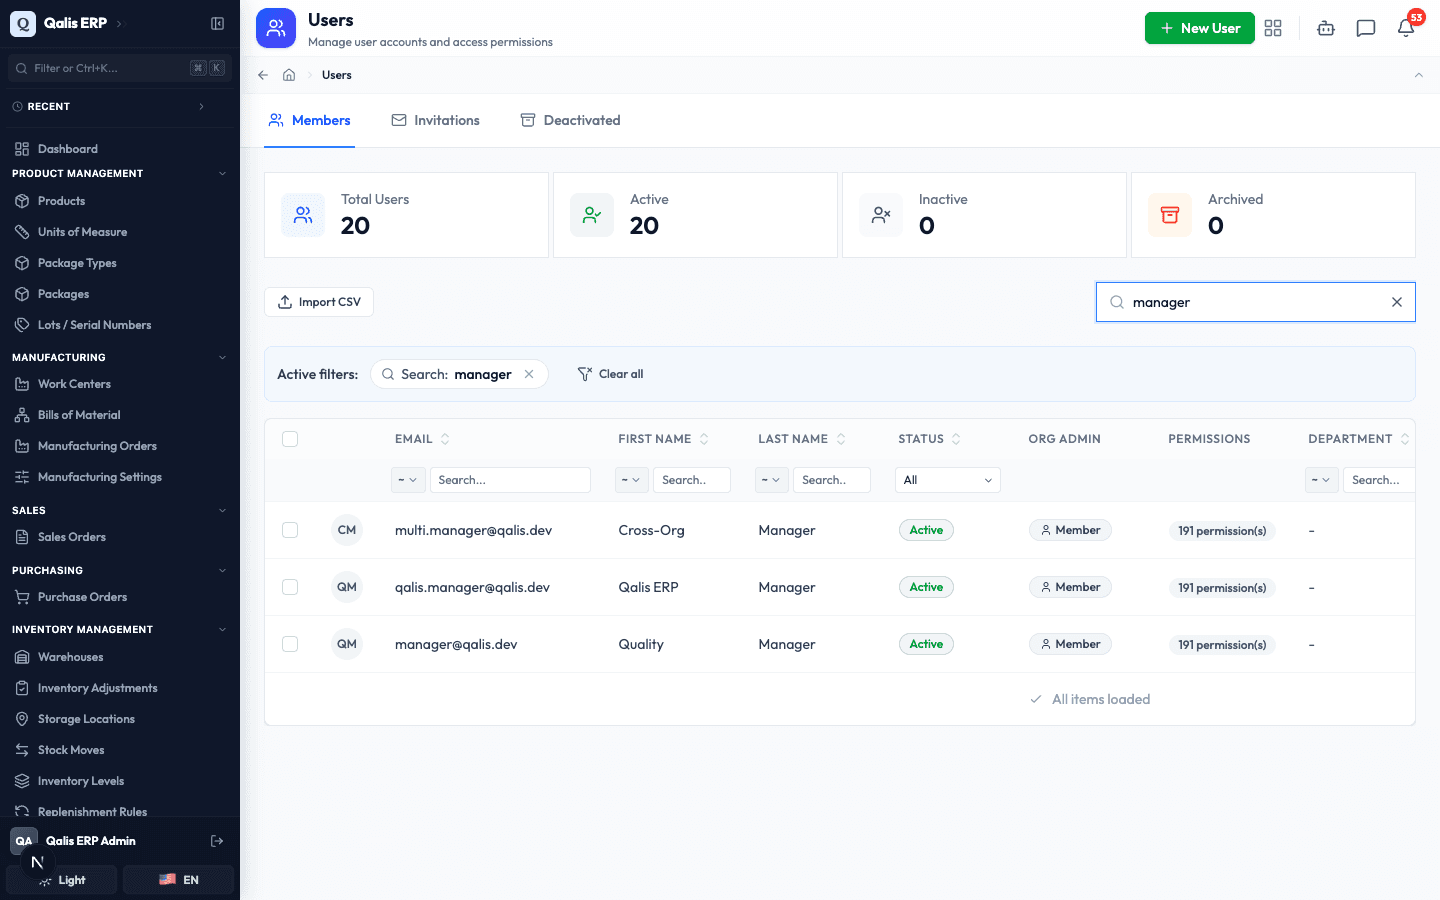Click the logout icon beside Qalis ERP Admin
This screenshot has width=1440, height=900.
(x=217, y=841)
